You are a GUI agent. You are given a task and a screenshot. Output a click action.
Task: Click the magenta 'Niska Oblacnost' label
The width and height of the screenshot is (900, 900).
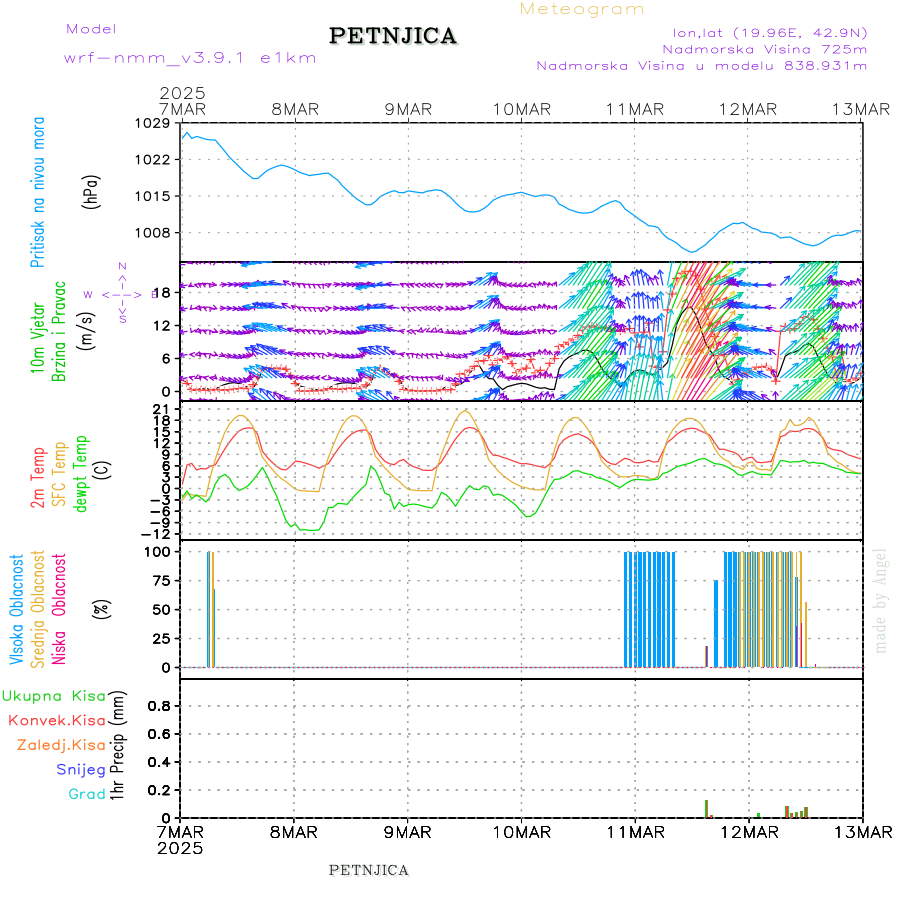pos(59,610)
